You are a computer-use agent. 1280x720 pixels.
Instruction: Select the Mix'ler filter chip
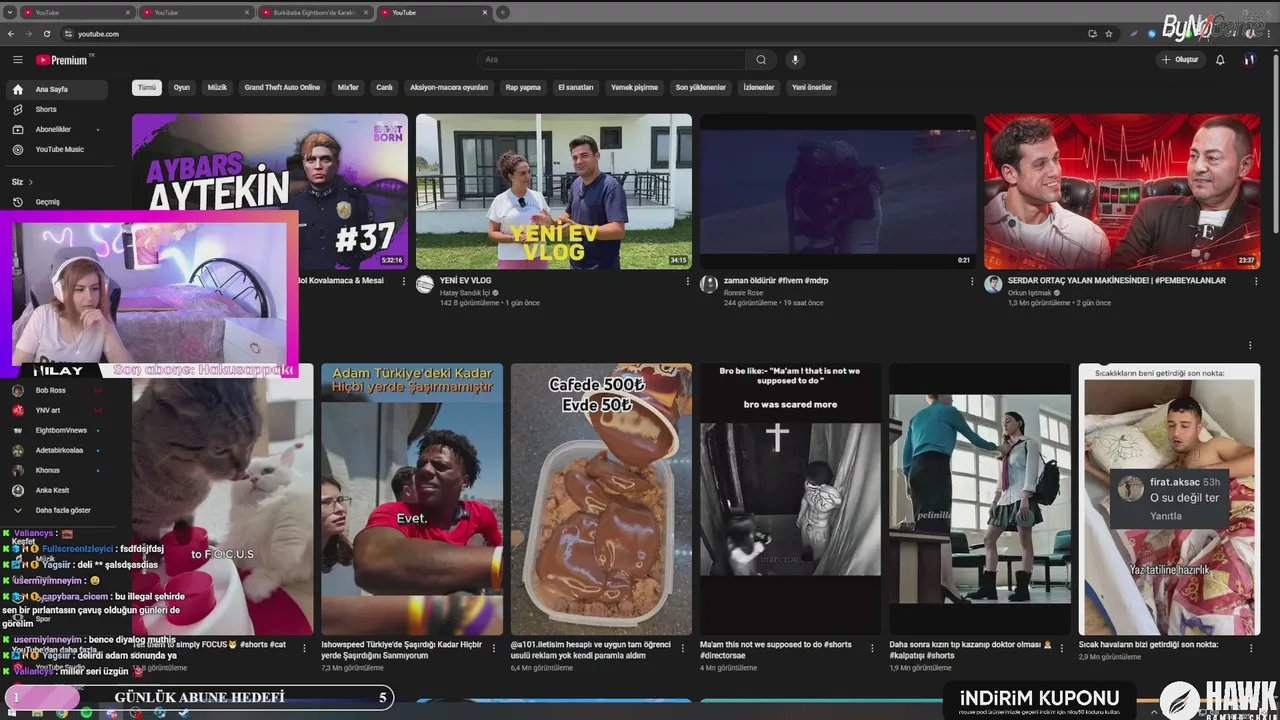(x=348, y=87)
